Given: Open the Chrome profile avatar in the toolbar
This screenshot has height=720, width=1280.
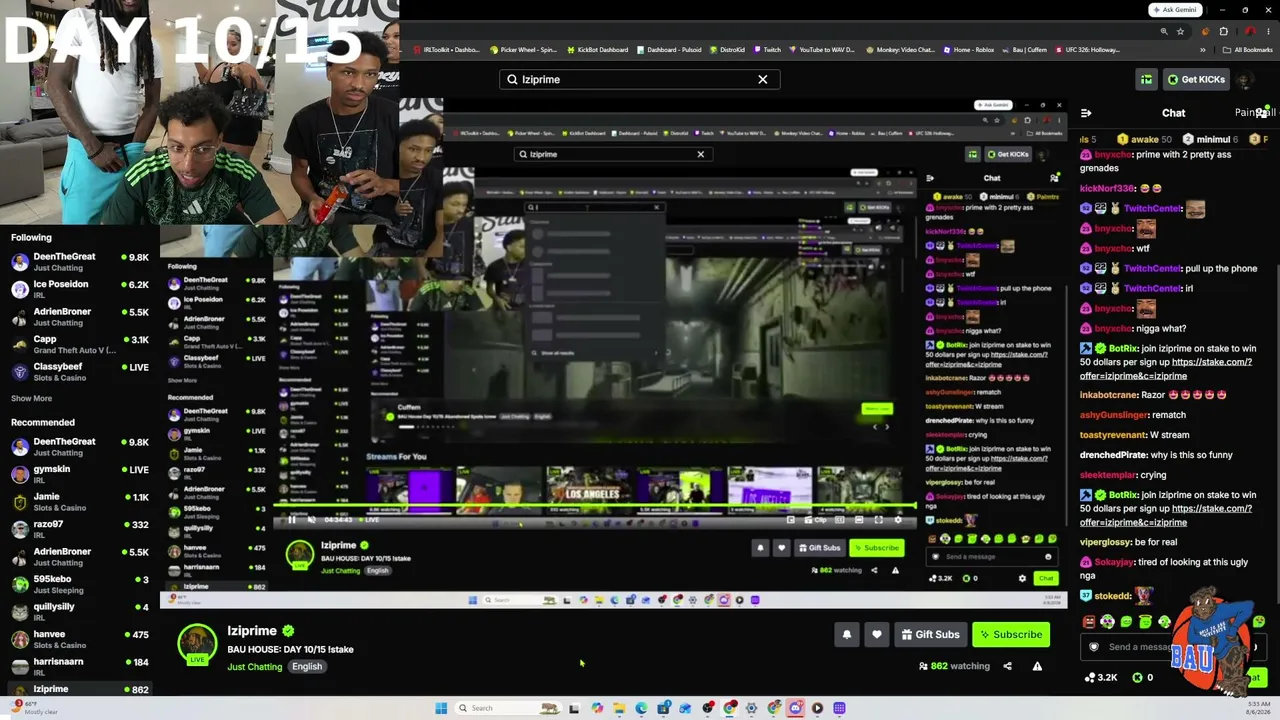Looking at the screenshot, I should pyautogui.click(x=1250, y=31).
